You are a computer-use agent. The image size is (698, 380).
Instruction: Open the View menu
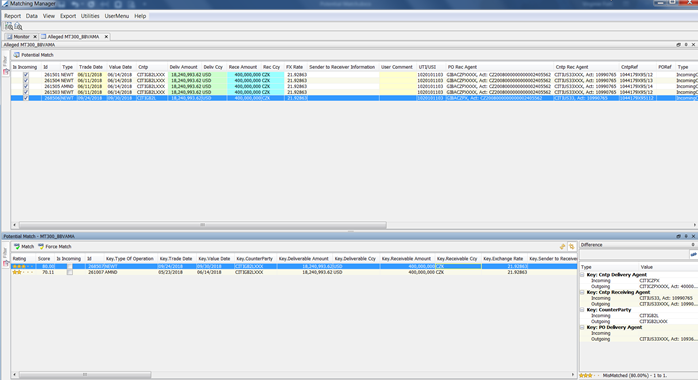tap(49, 16)
